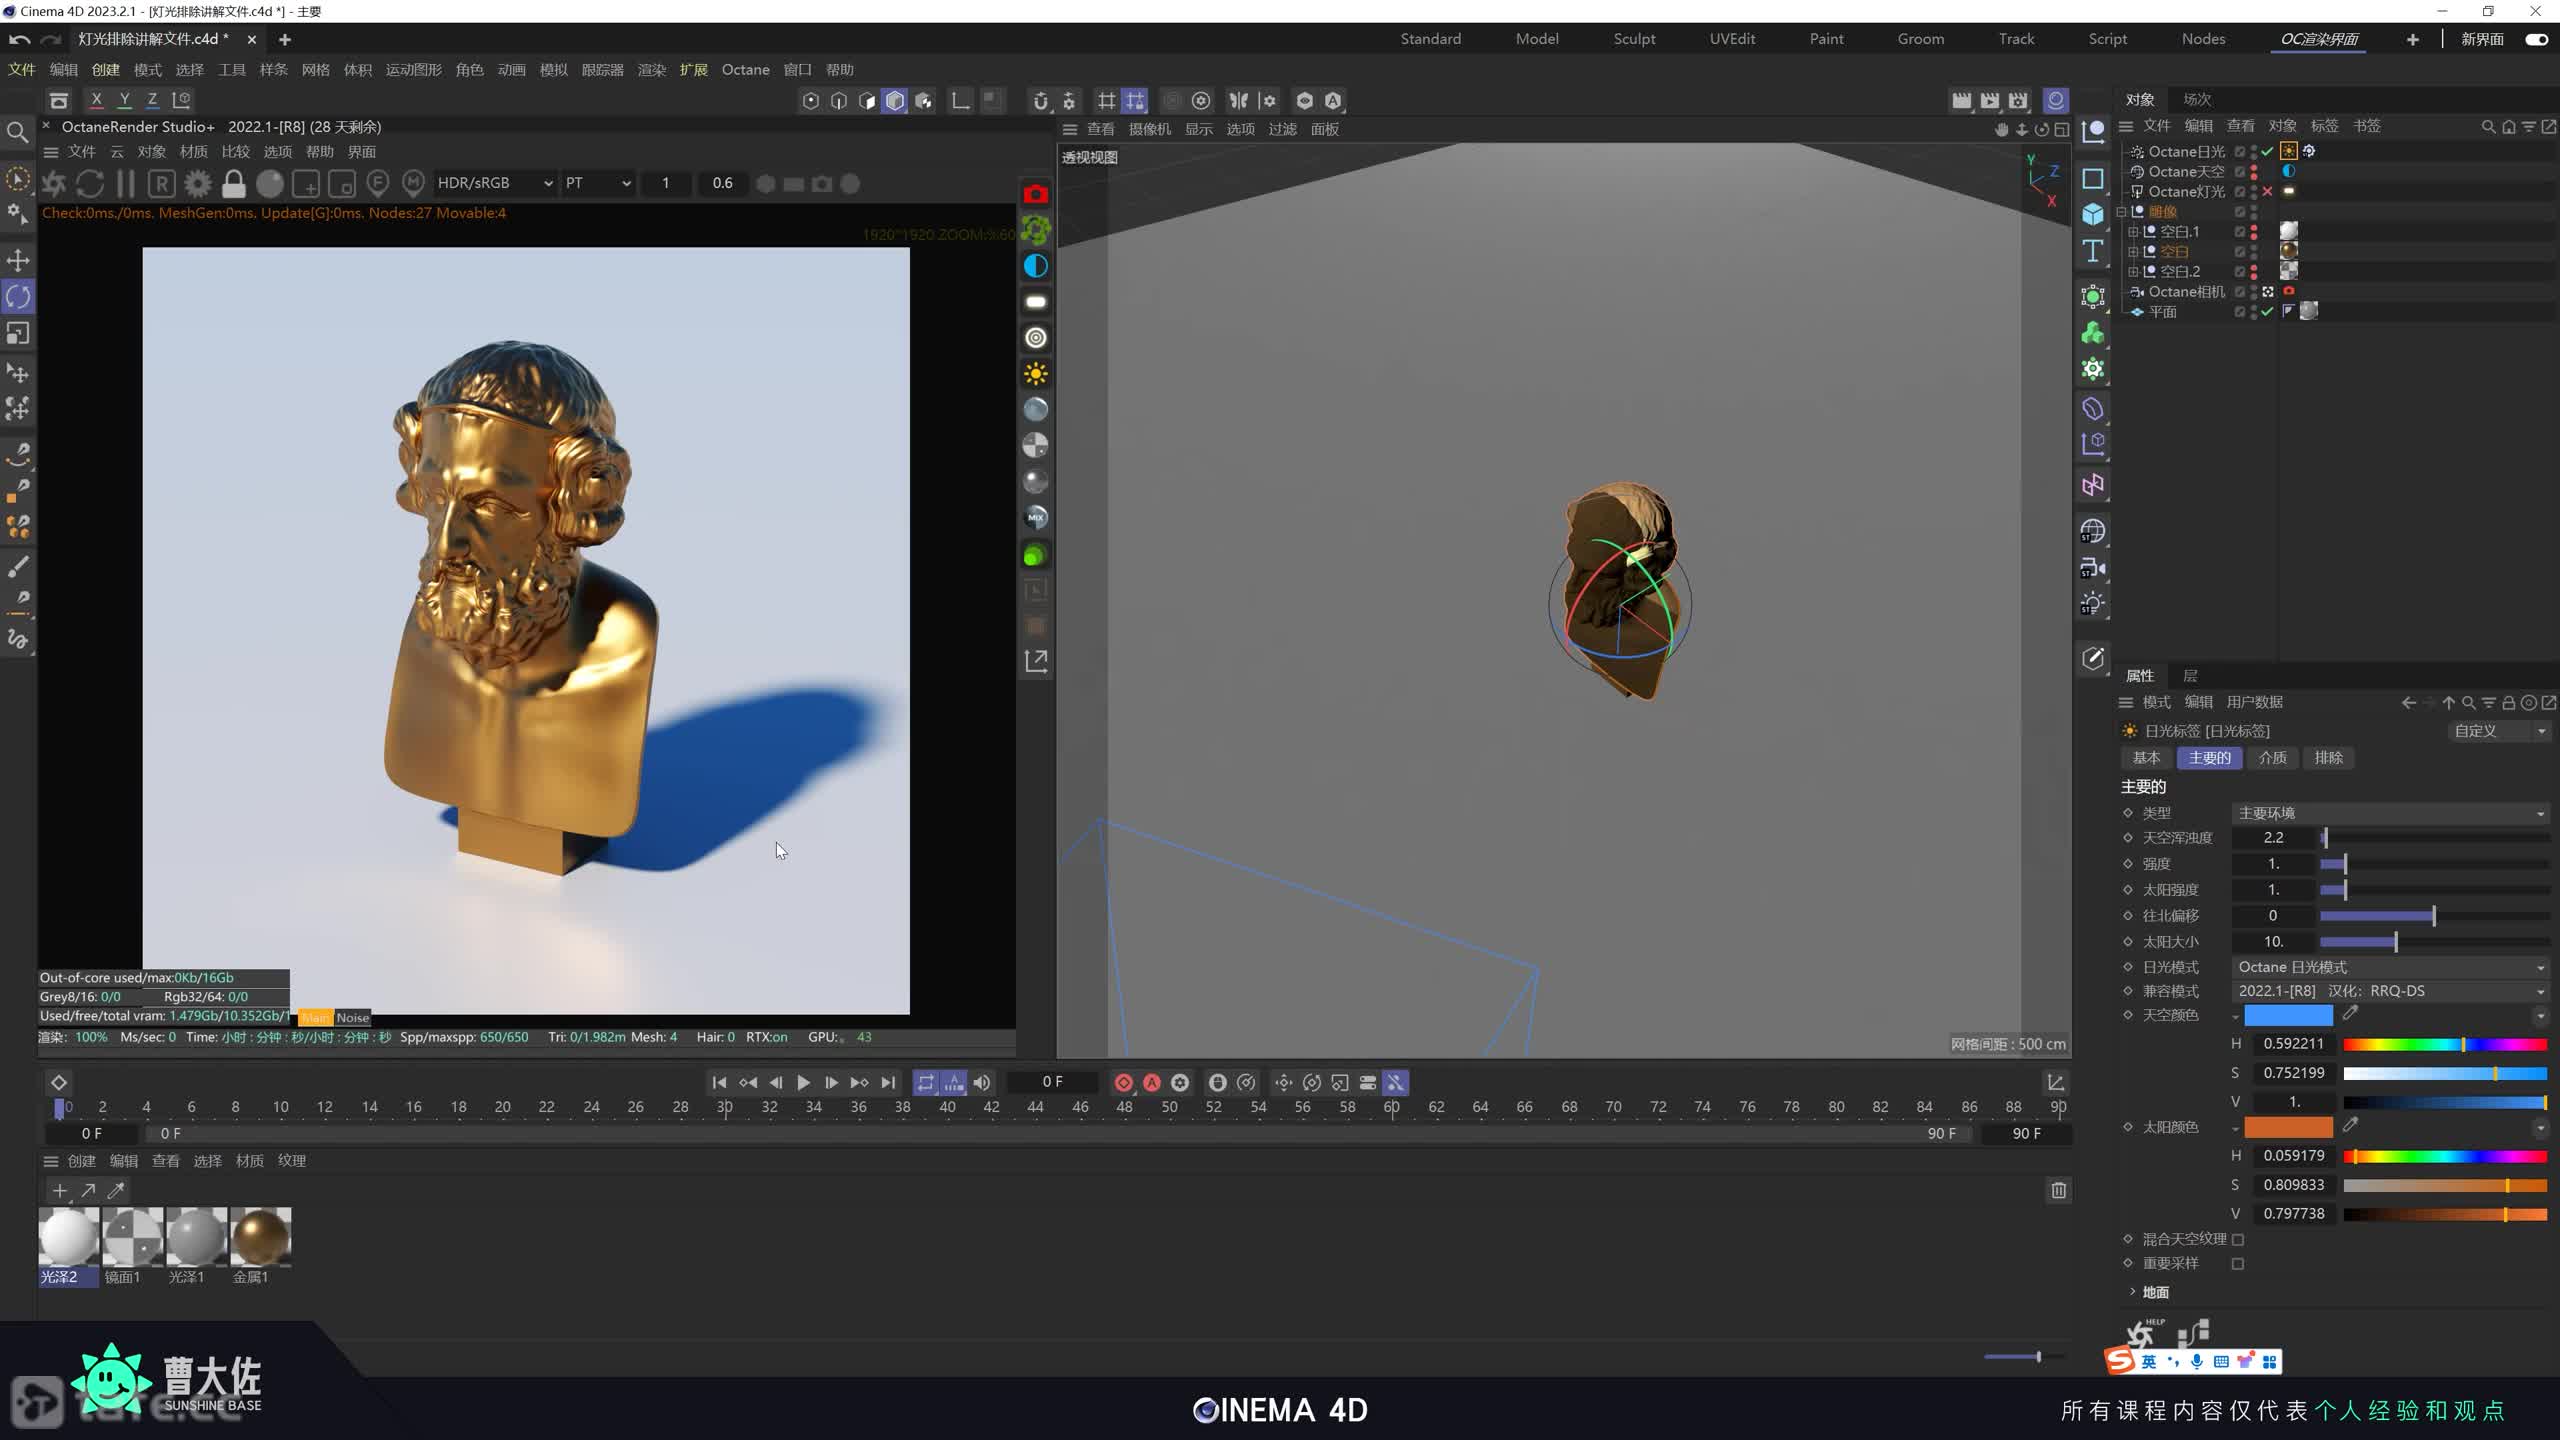Click the 介质 tab button
The image size is (2560, 1440).
click(x=2272, y=758)
